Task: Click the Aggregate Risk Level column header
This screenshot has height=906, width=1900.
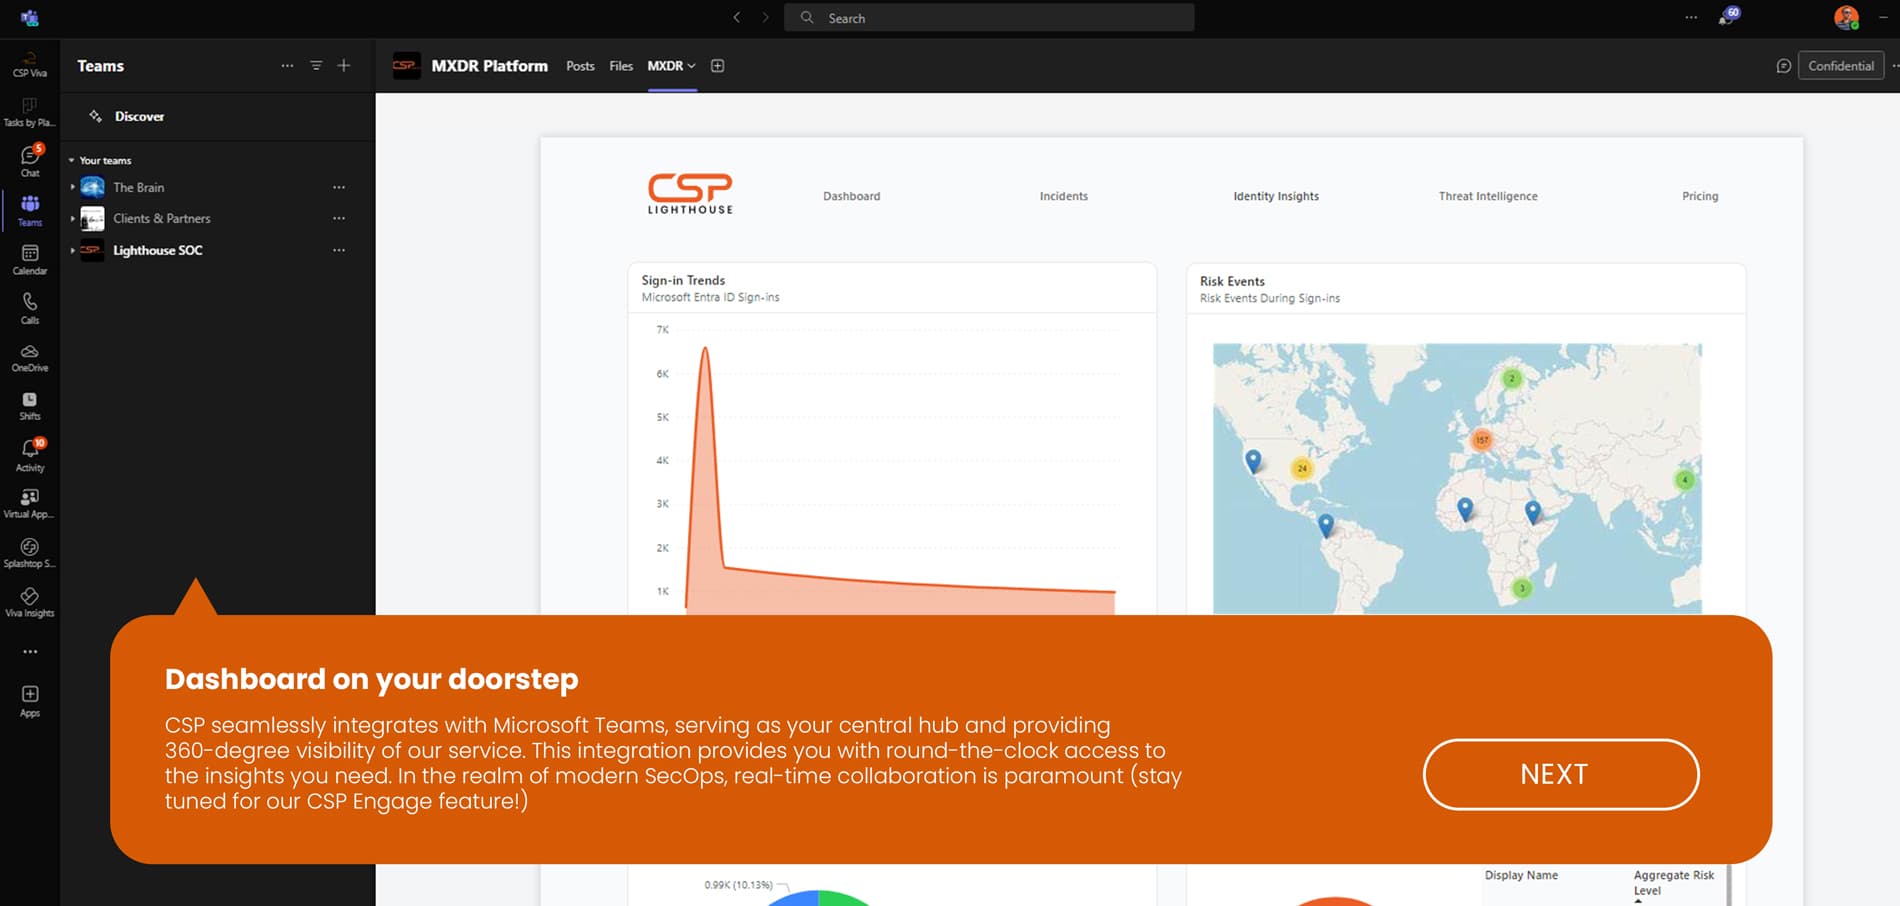Action: point(1673,882)
